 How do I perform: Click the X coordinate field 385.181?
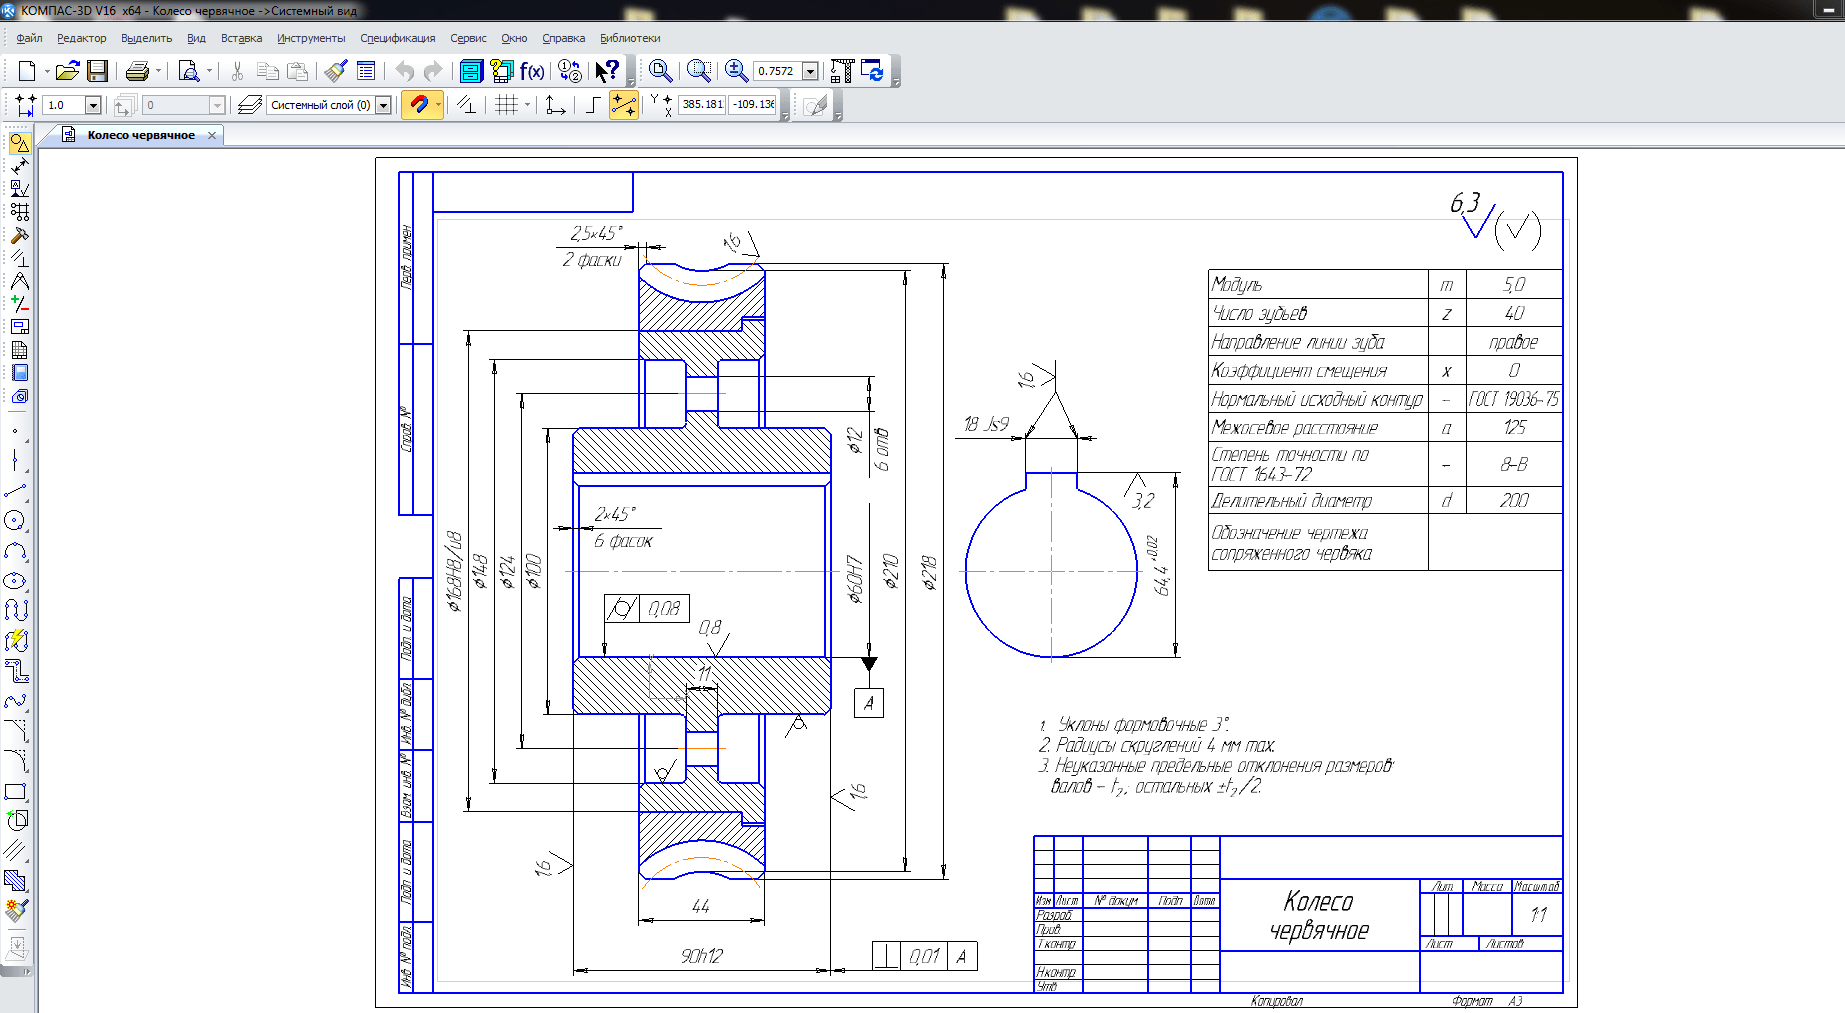(702, 104)
